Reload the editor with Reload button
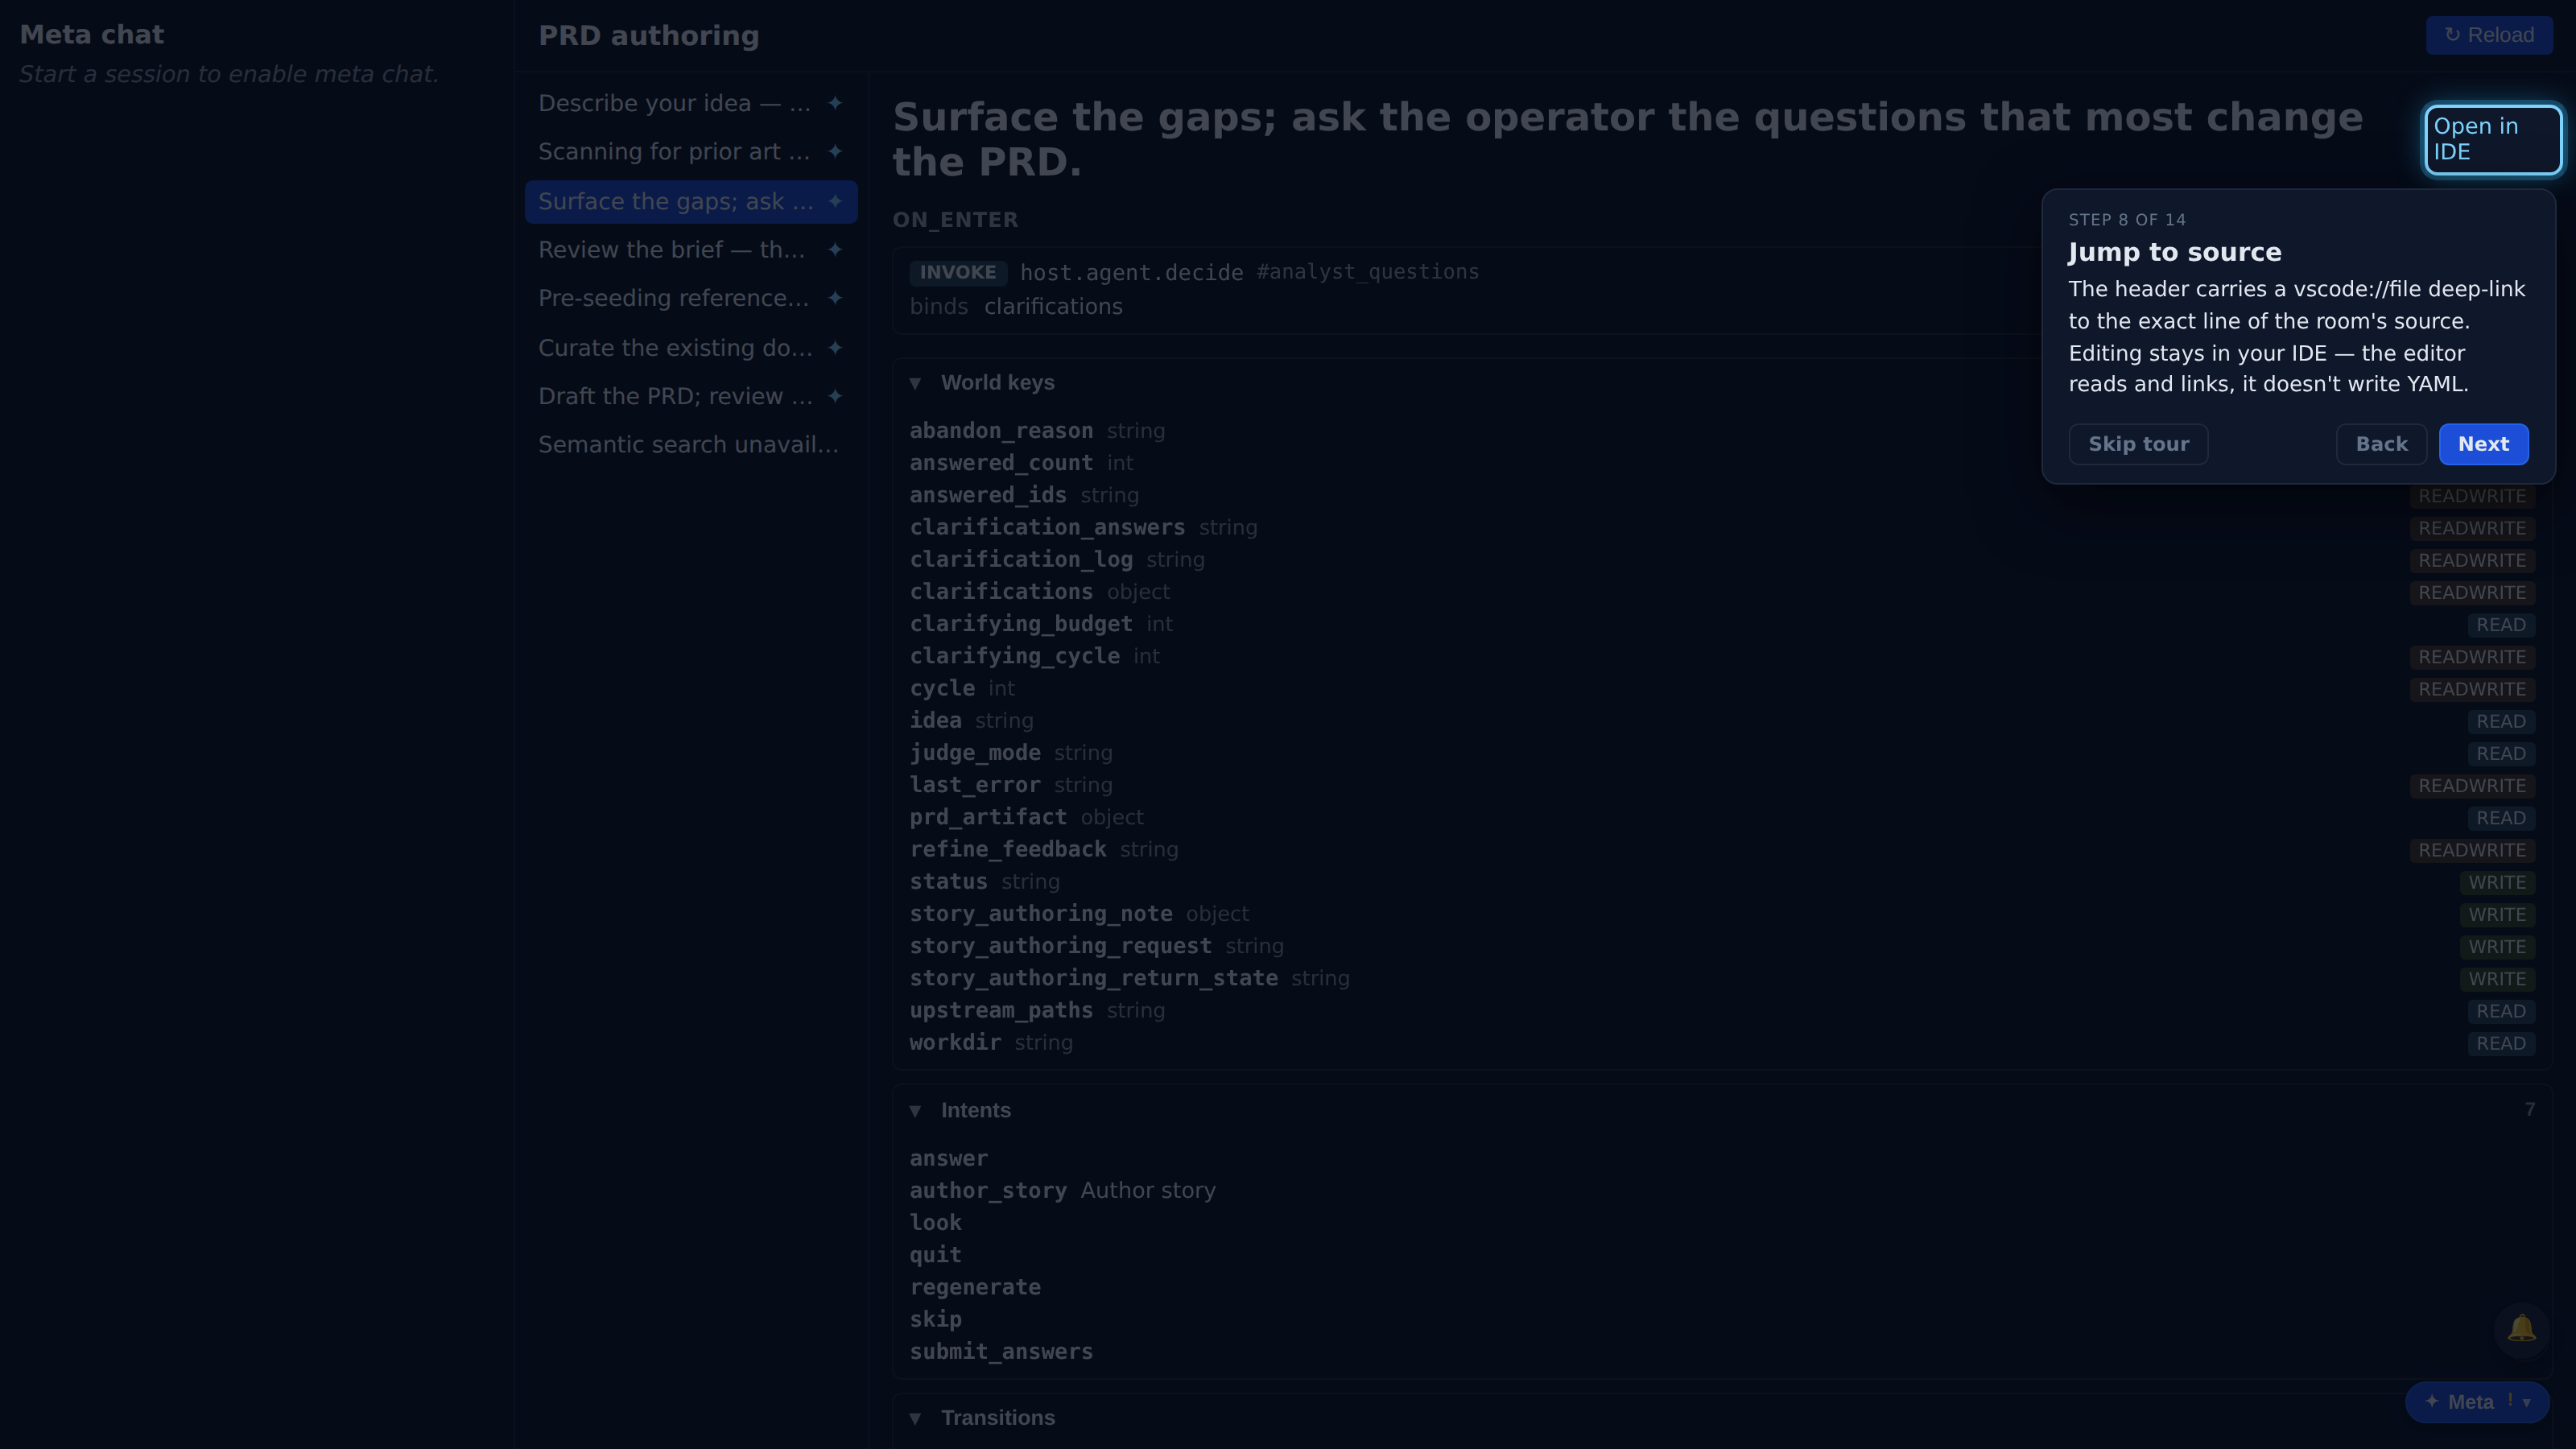Screen dimensions: 2576x1449 2489,35
